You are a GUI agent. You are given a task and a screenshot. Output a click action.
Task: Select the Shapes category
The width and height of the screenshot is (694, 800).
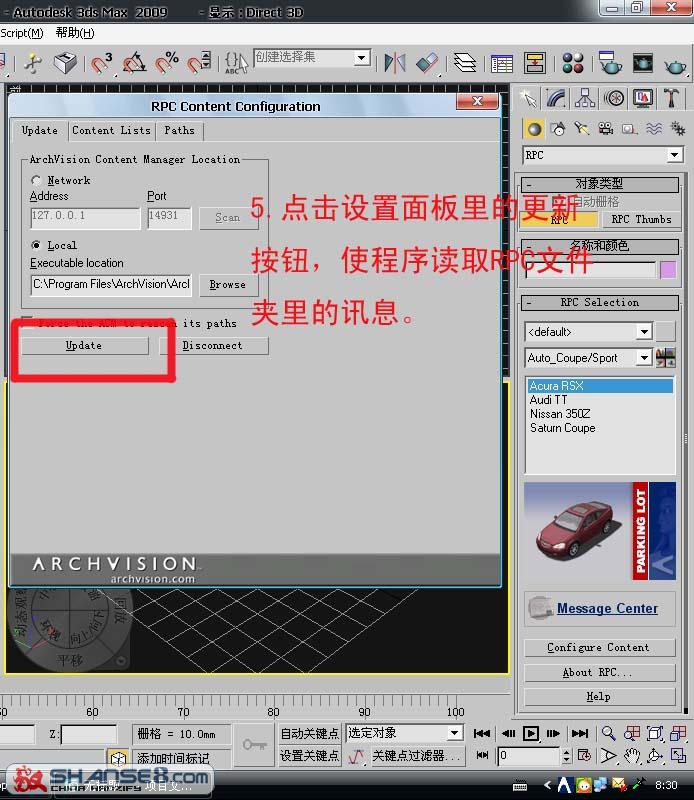[558, 129]
